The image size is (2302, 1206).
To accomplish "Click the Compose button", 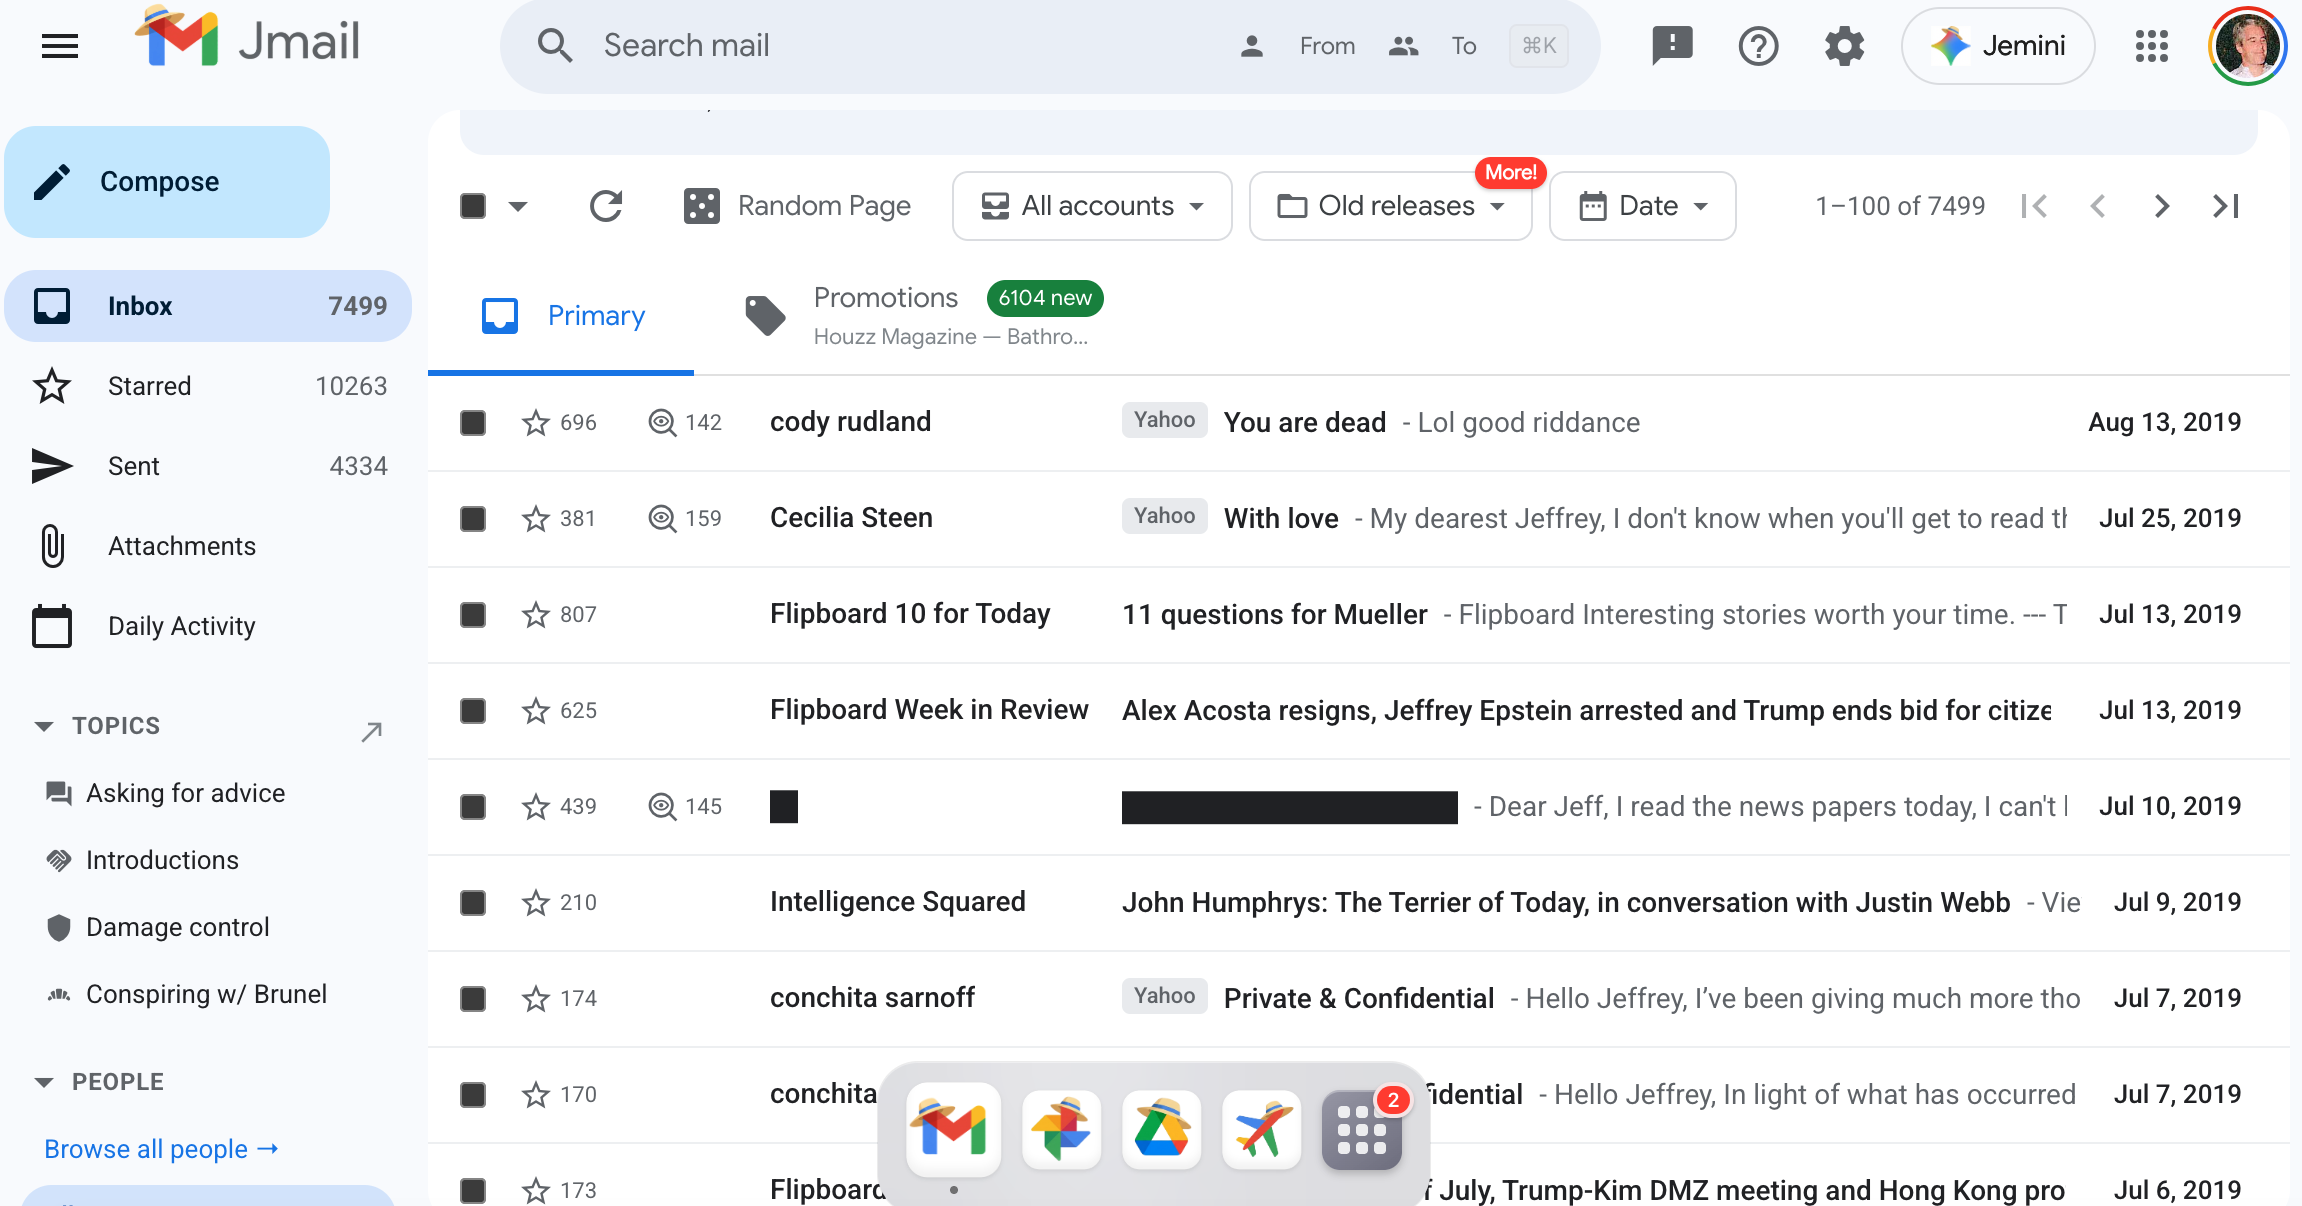I will pyautogui.click(x=167, y=182).
